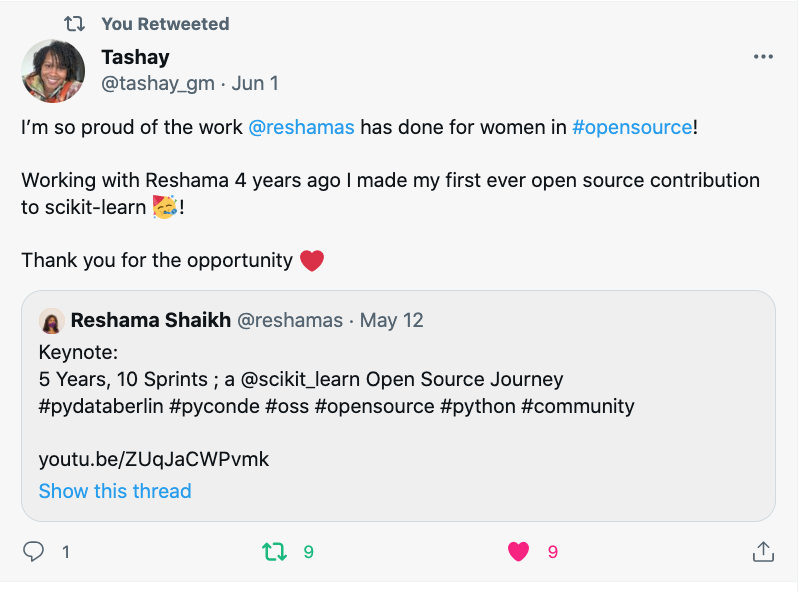Click Reshama Shaikh's small avatar
This screenshot has height=592, width=810.
52,321
